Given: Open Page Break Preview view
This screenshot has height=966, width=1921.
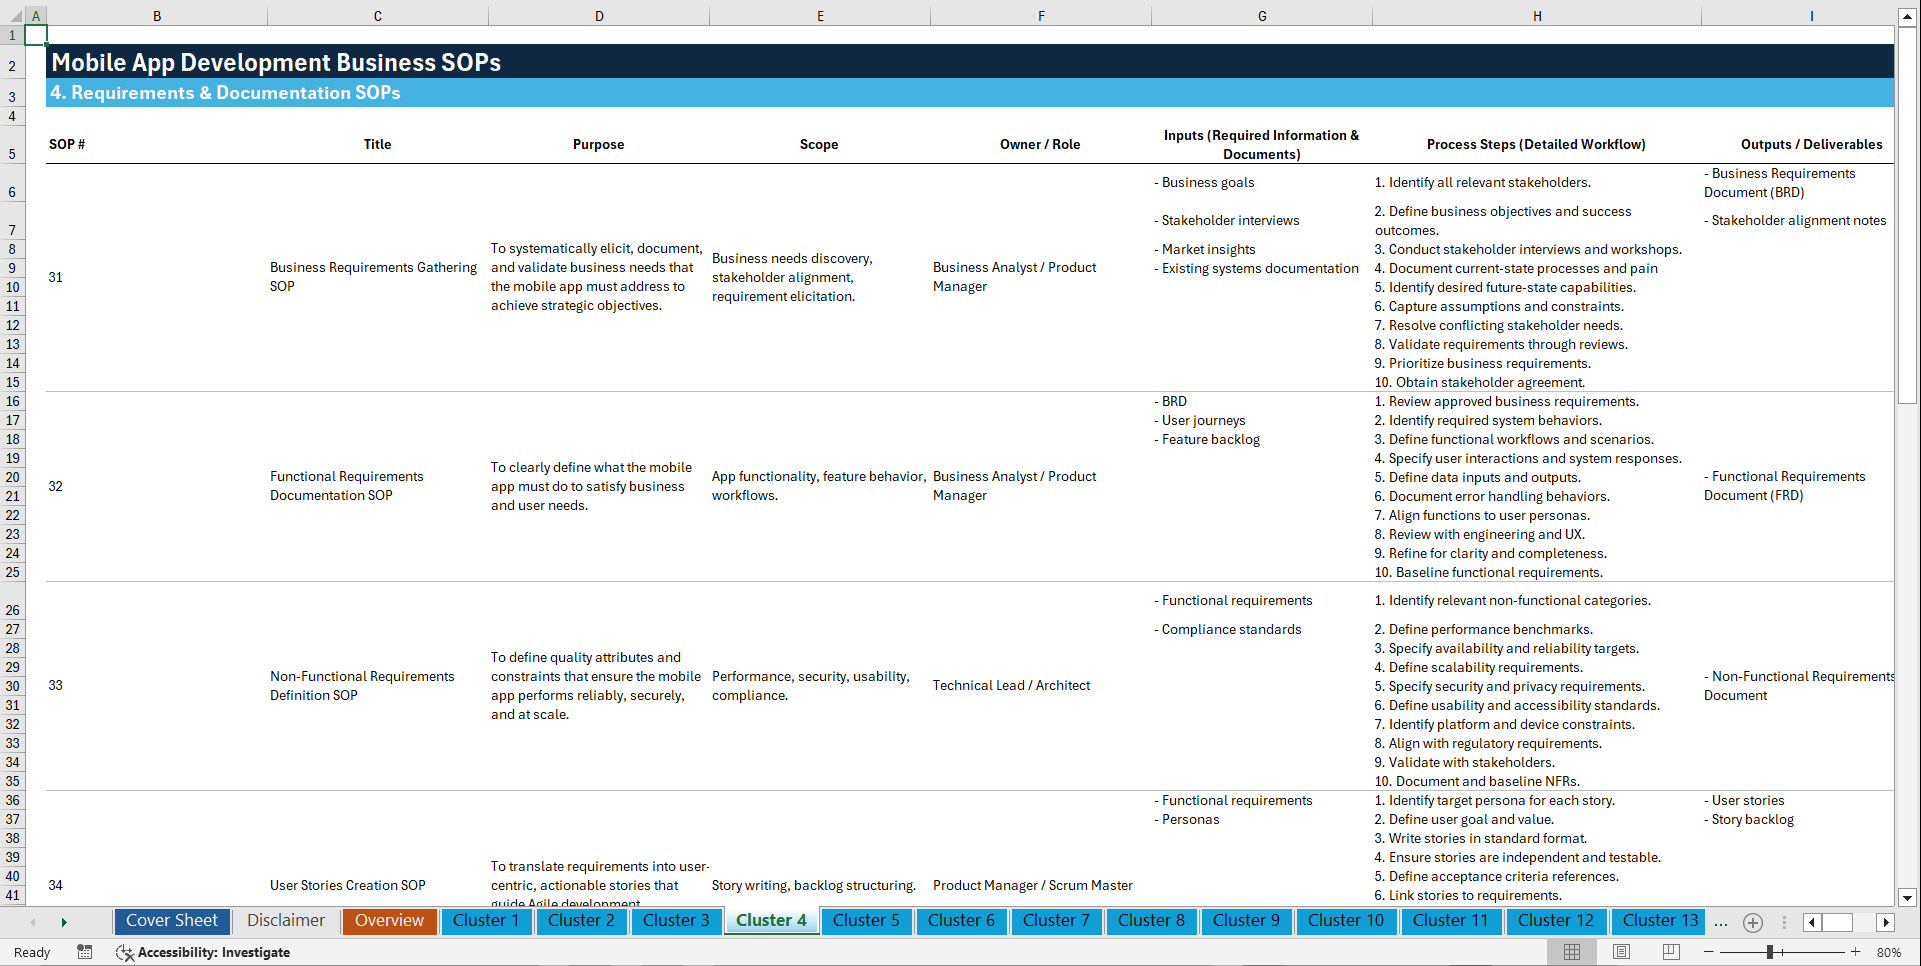Looking at the screenshot, I should coord(1670,952).
